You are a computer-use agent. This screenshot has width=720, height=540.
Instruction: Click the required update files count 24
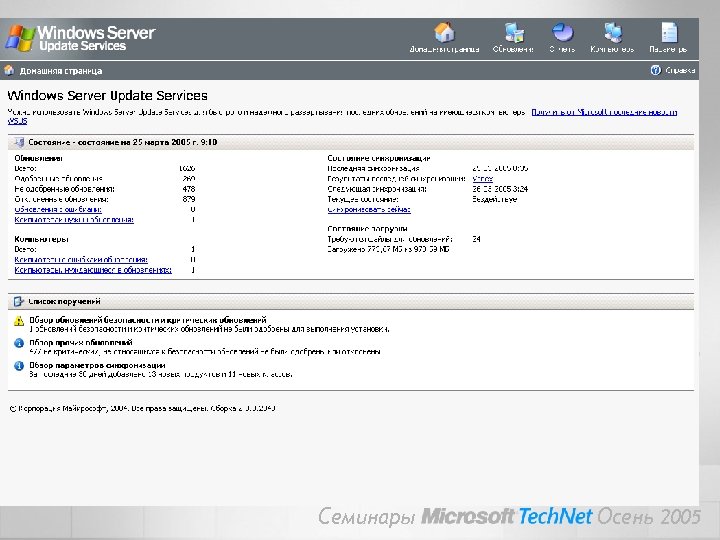point(476,239)
